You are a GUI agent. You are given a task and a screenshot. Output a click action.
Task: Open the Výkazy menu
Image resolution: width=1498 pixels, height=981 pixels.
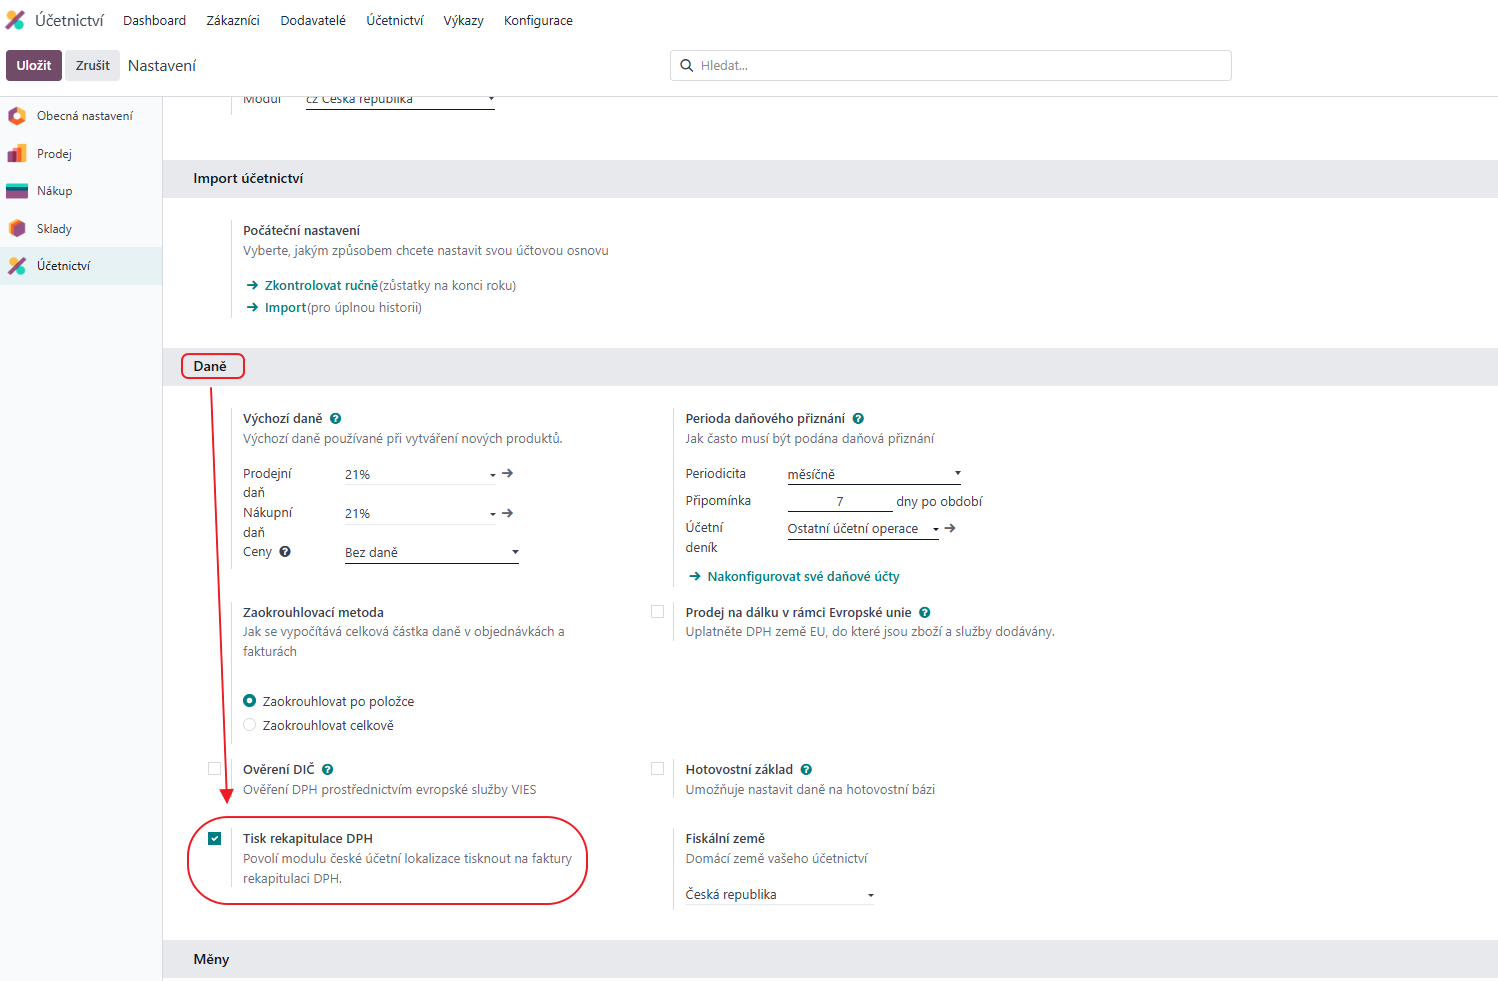coord(463,20)
